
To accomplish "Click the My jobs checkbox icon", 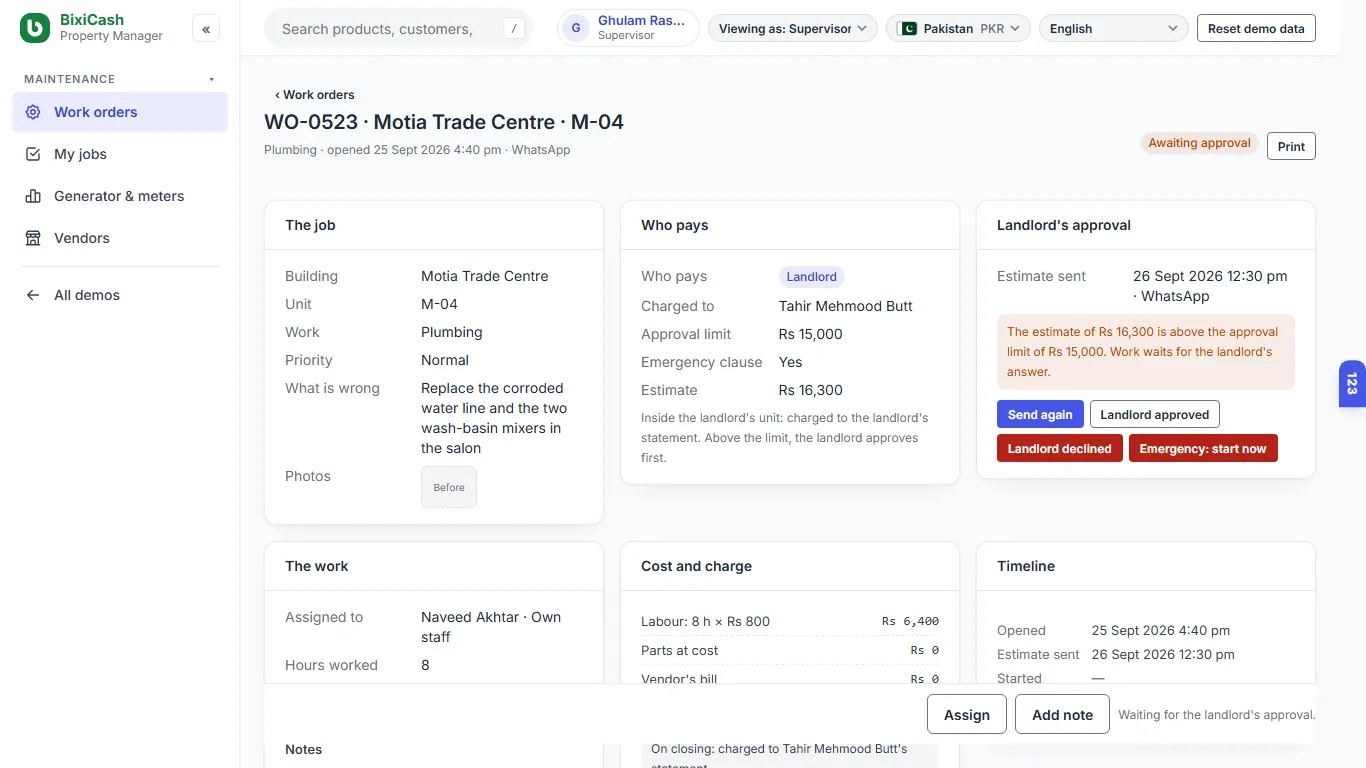I will click(x=33, y=154).
